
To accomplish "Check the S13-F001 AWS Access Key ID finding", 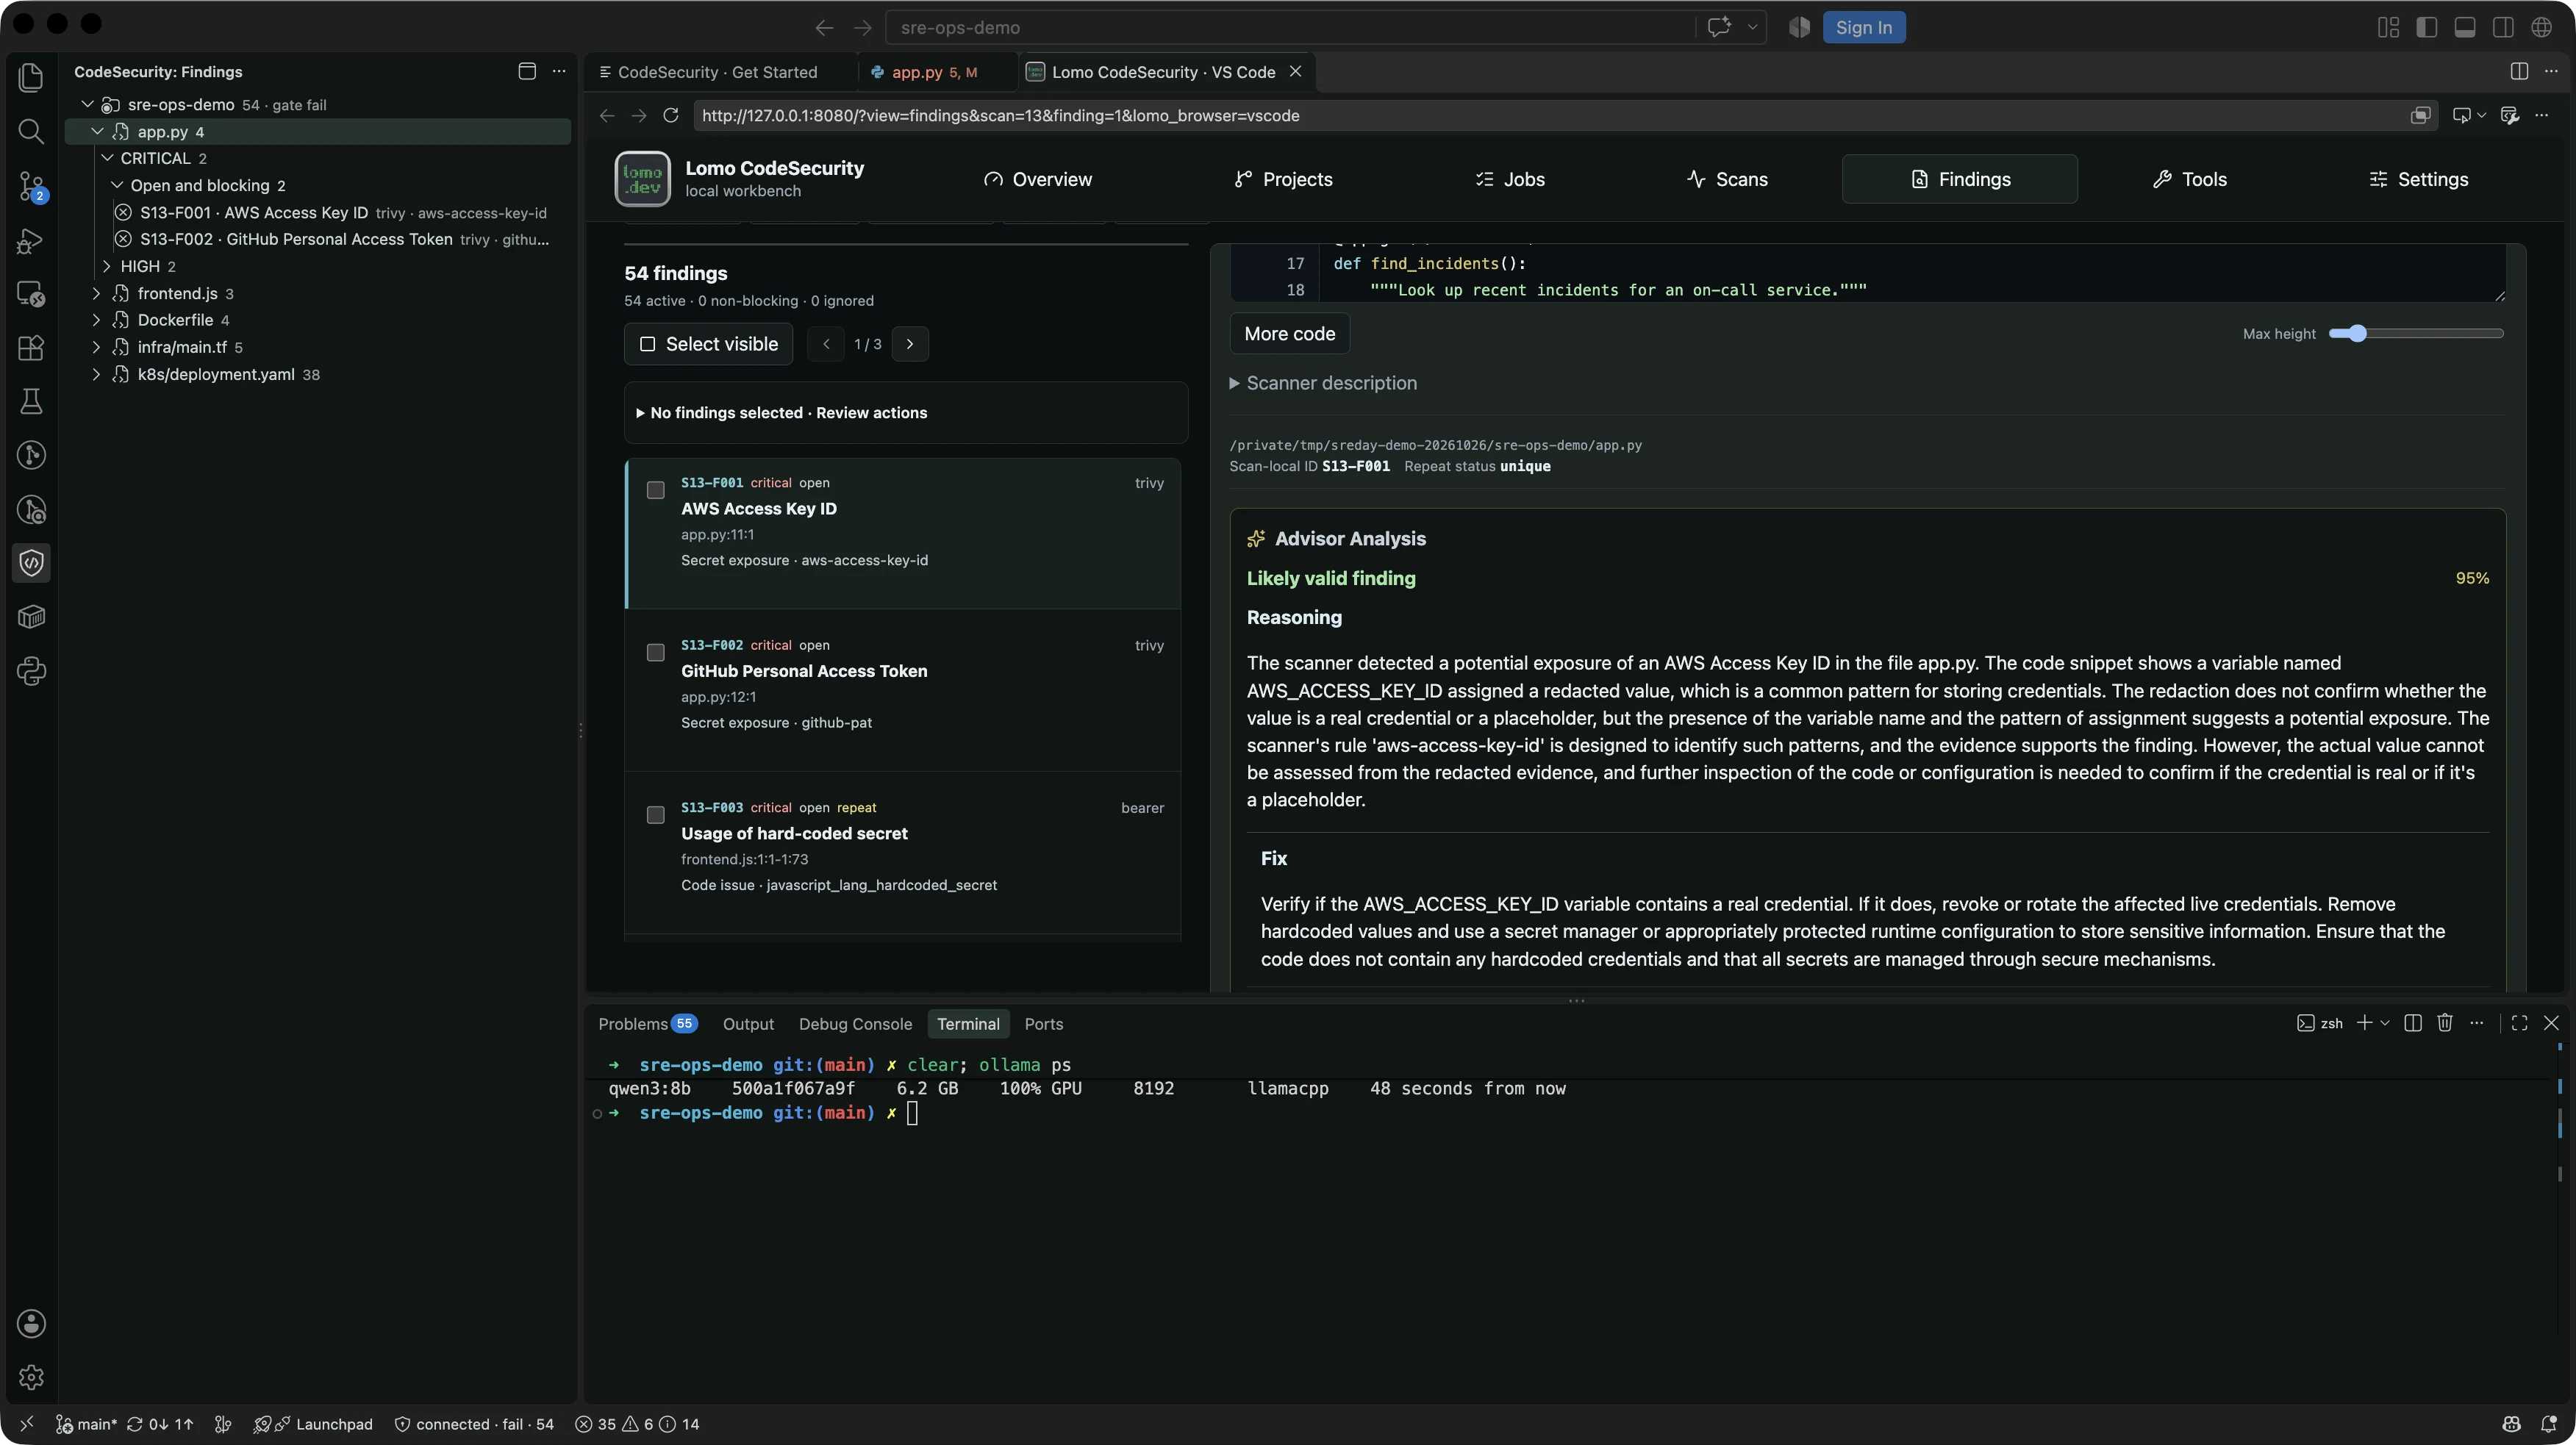I will pos(656,490).
